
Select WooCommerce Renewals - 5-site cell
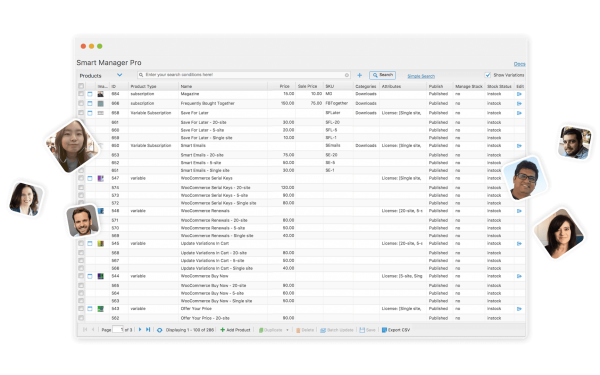tap(223, 228)
